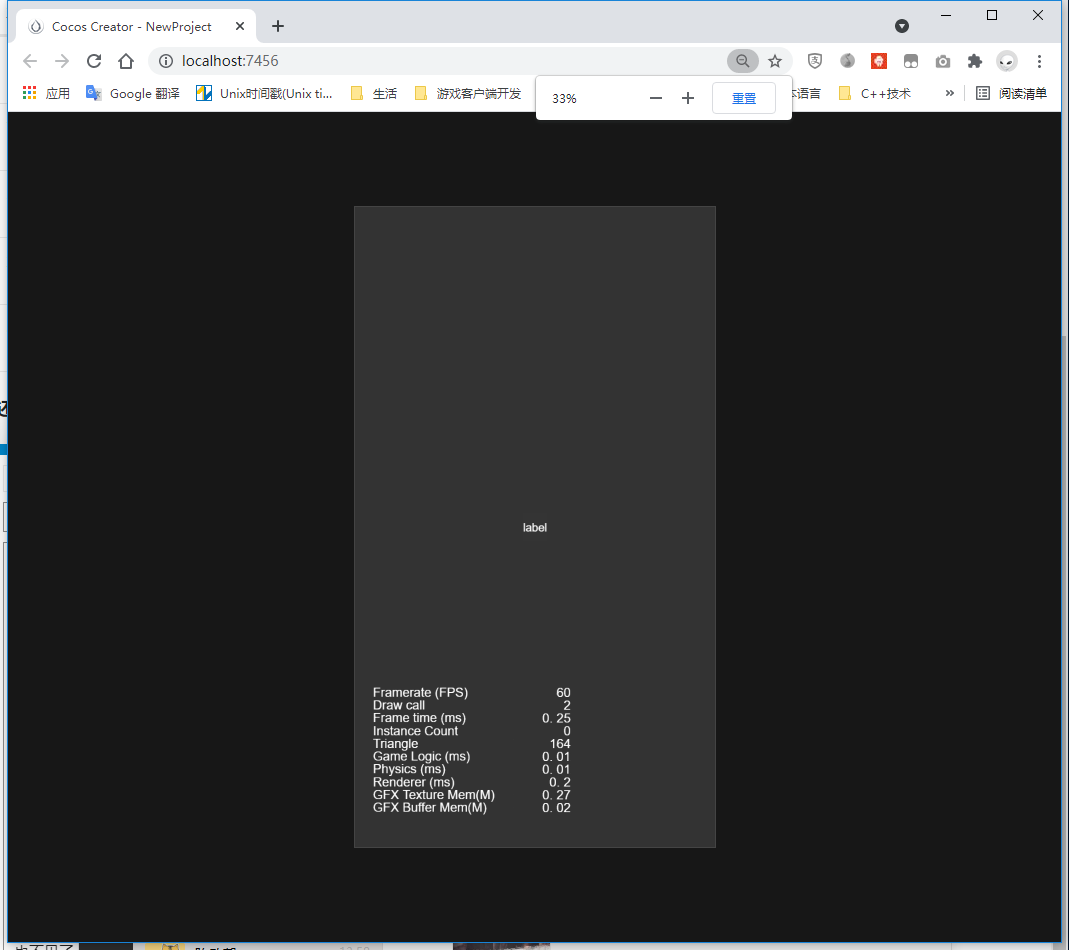1069x950 pixels.
Task: Bookmark this page with the star icon
Action: (775, 61)
